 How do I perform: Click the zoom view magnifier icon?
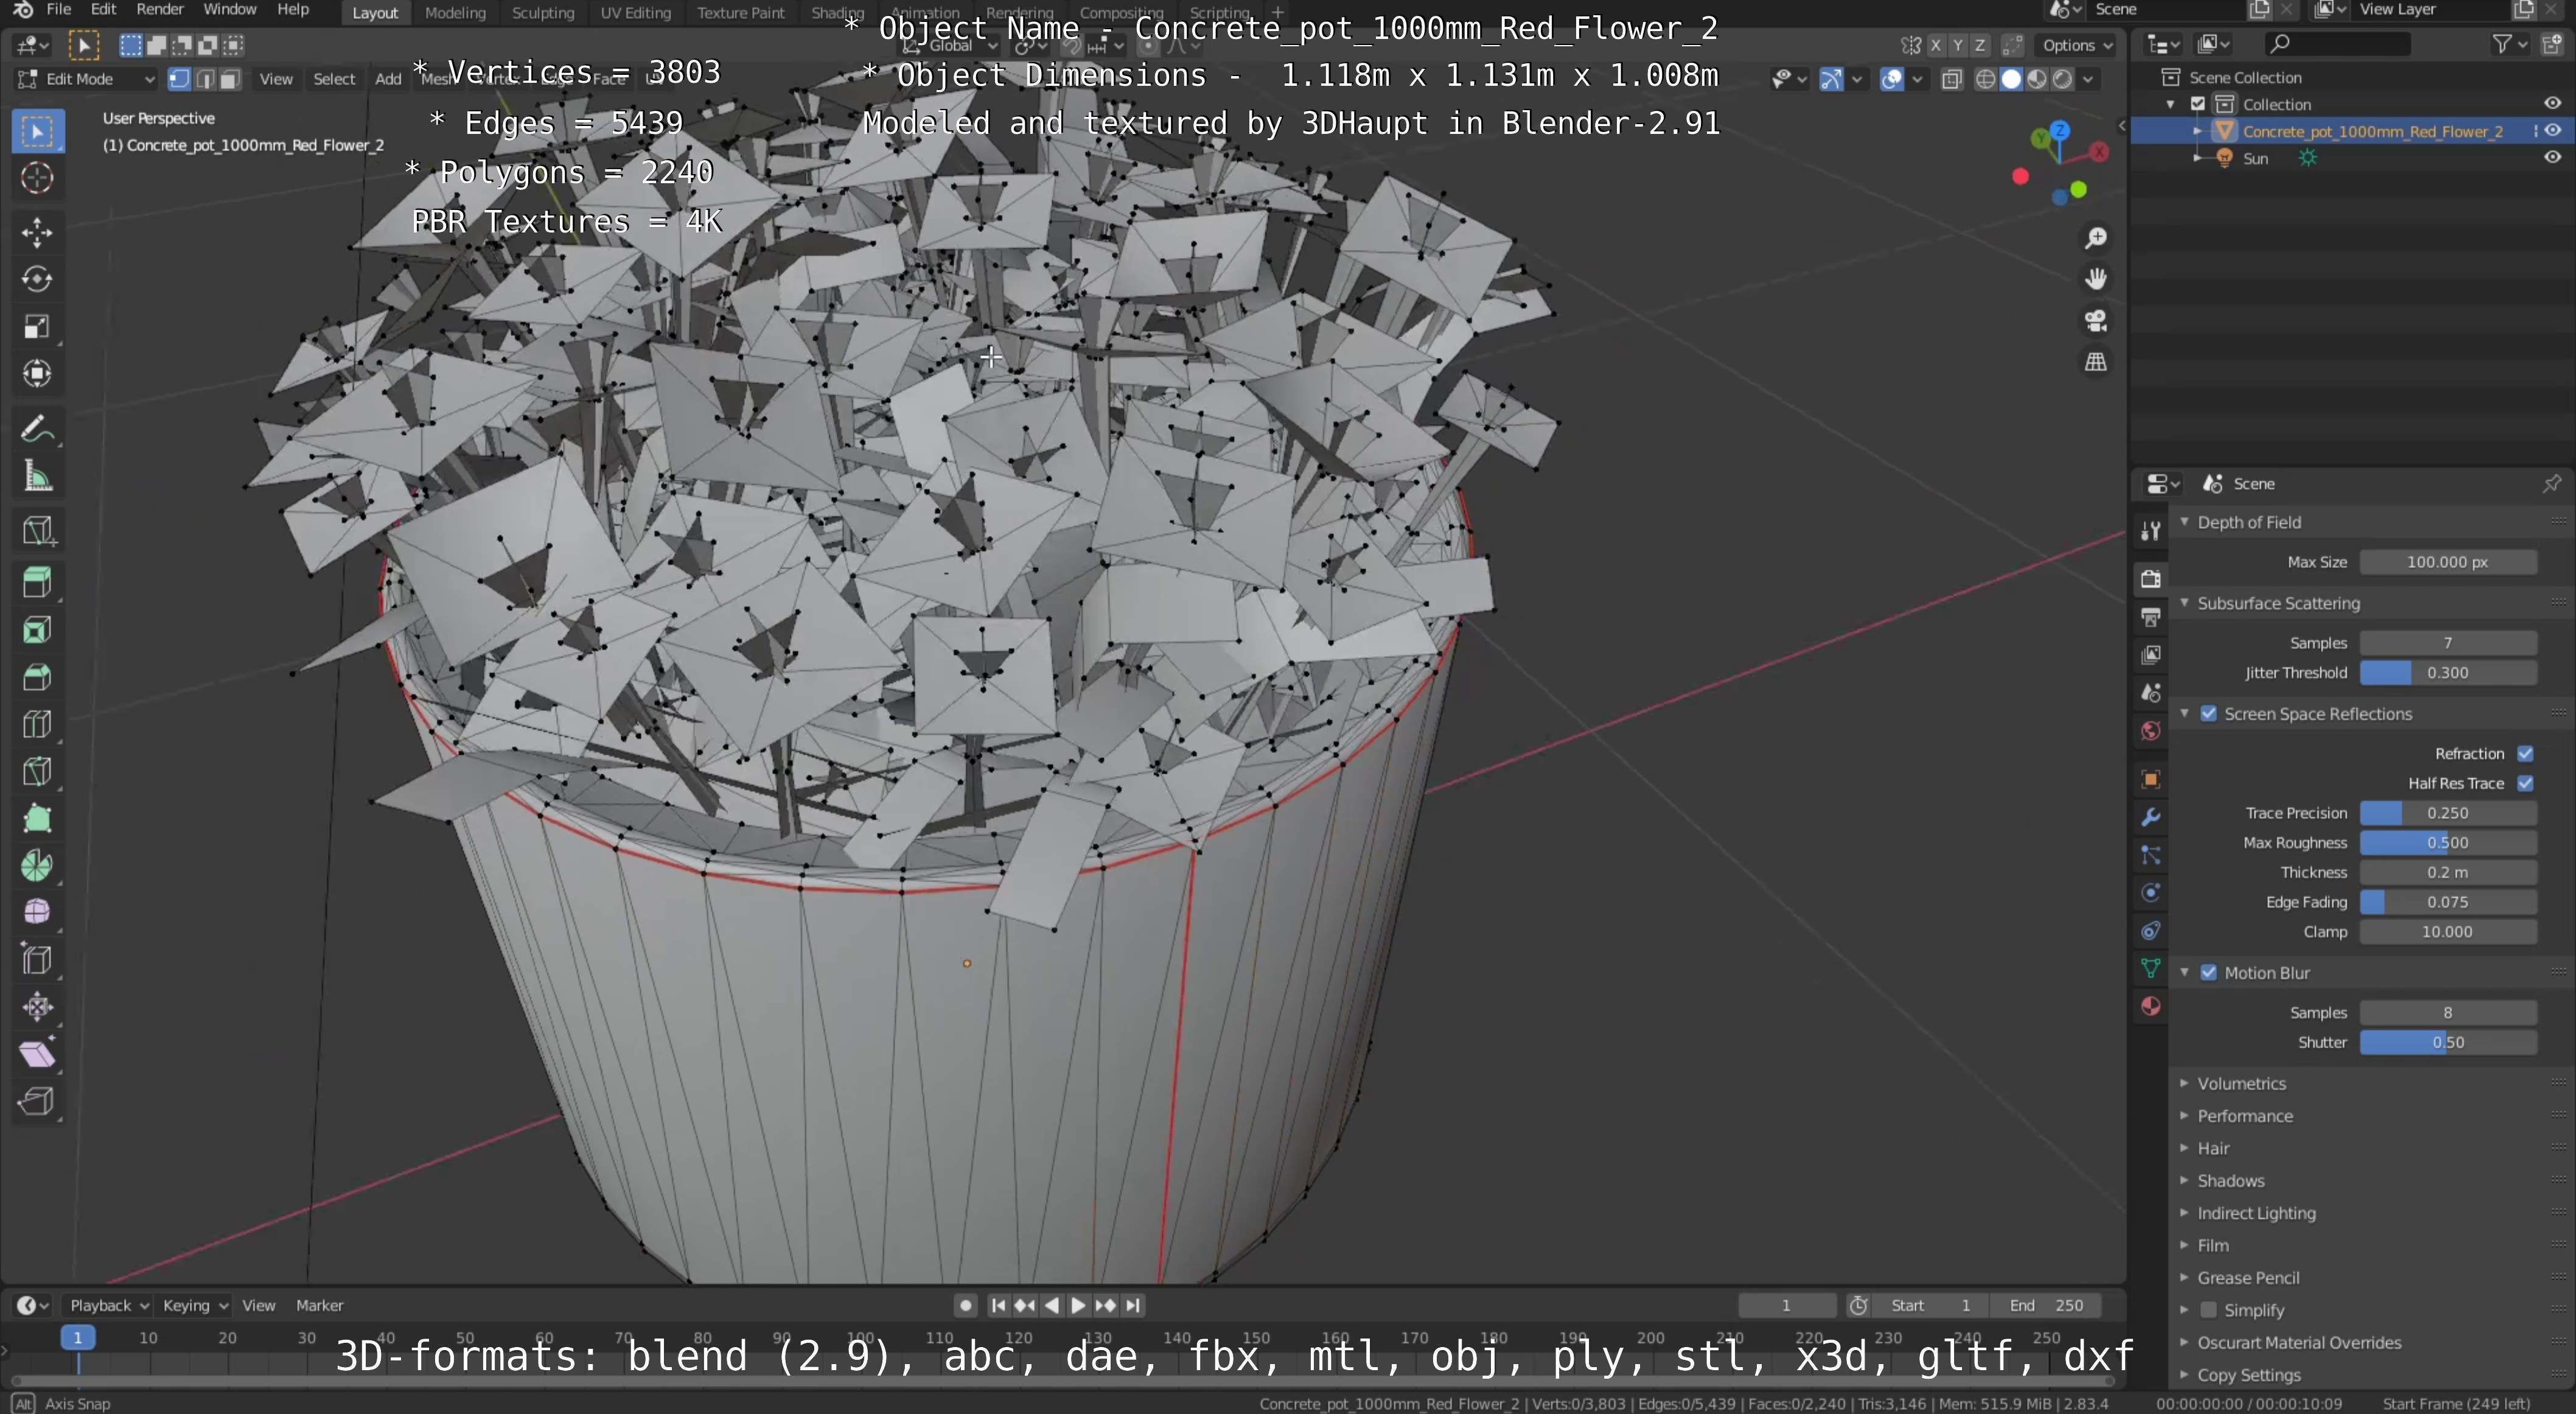[x=2096, y=238]
